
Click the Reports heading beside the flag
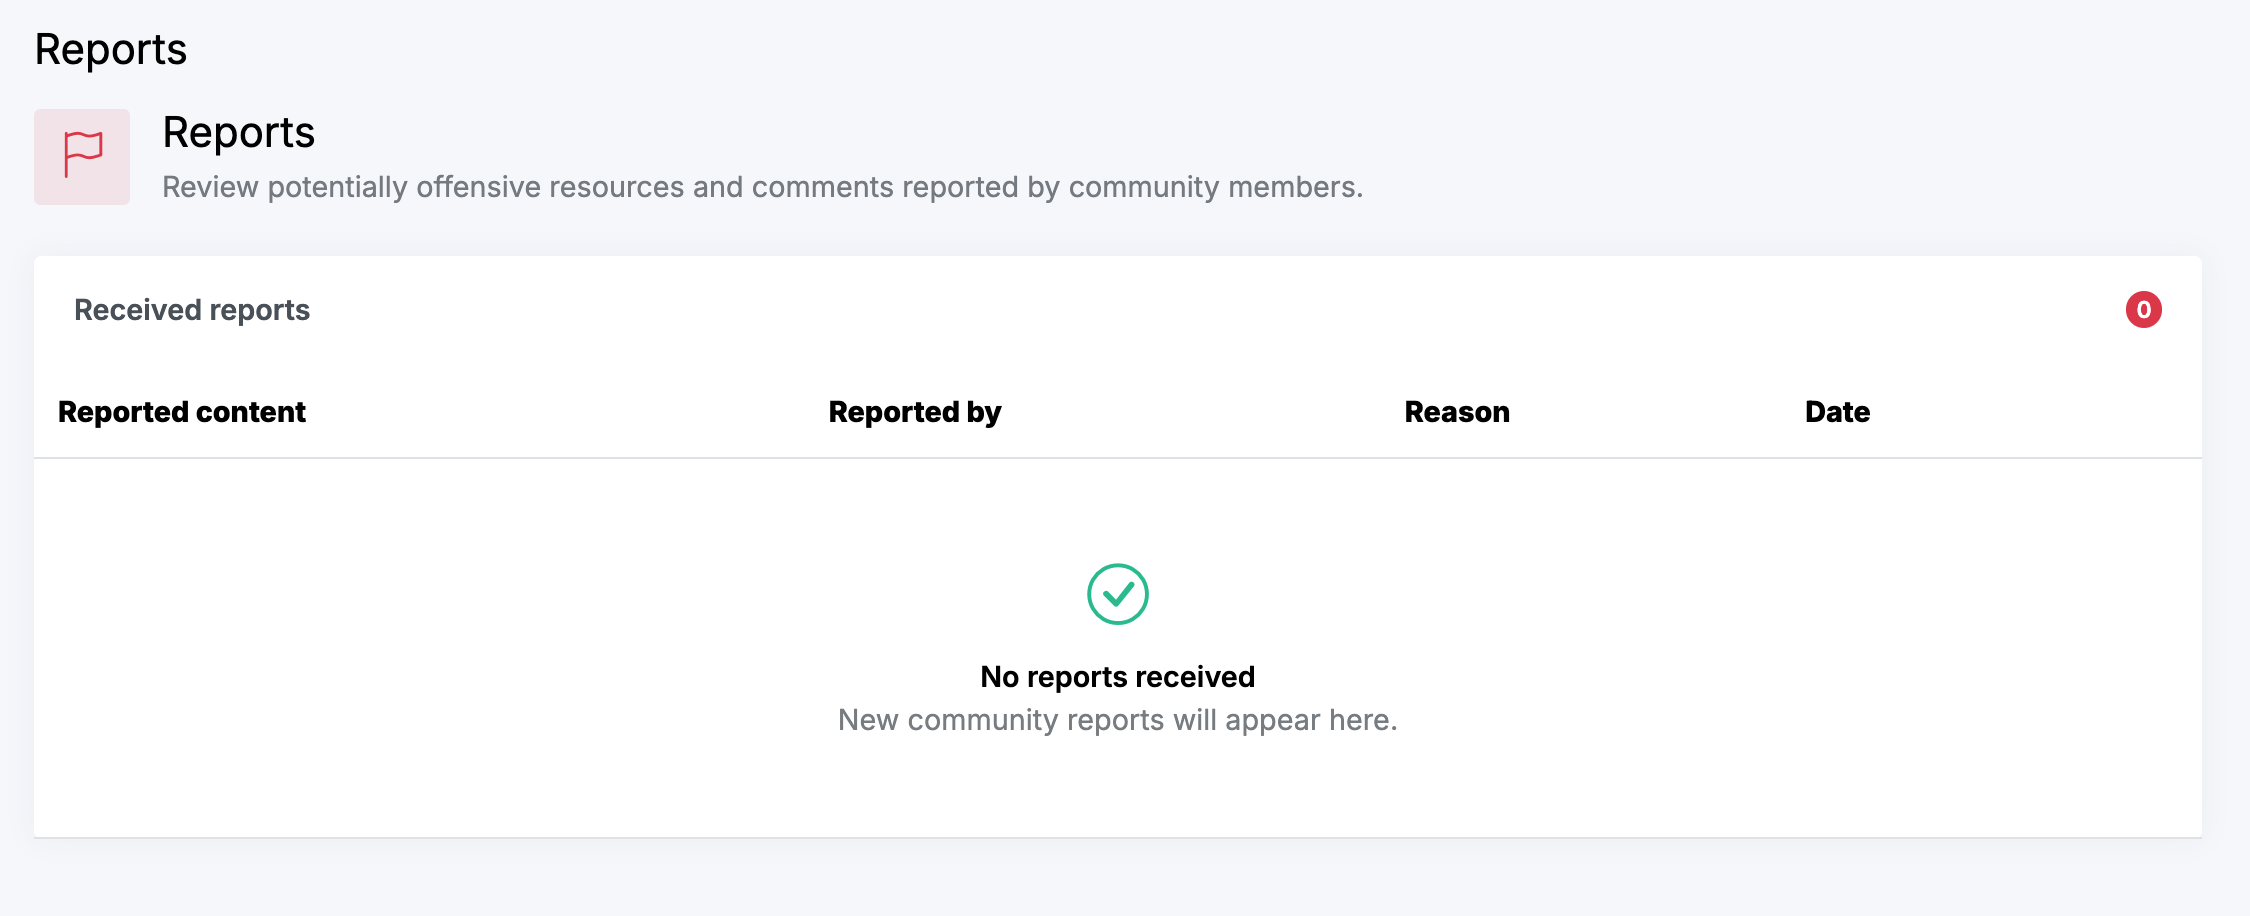[x=238, y=132]
